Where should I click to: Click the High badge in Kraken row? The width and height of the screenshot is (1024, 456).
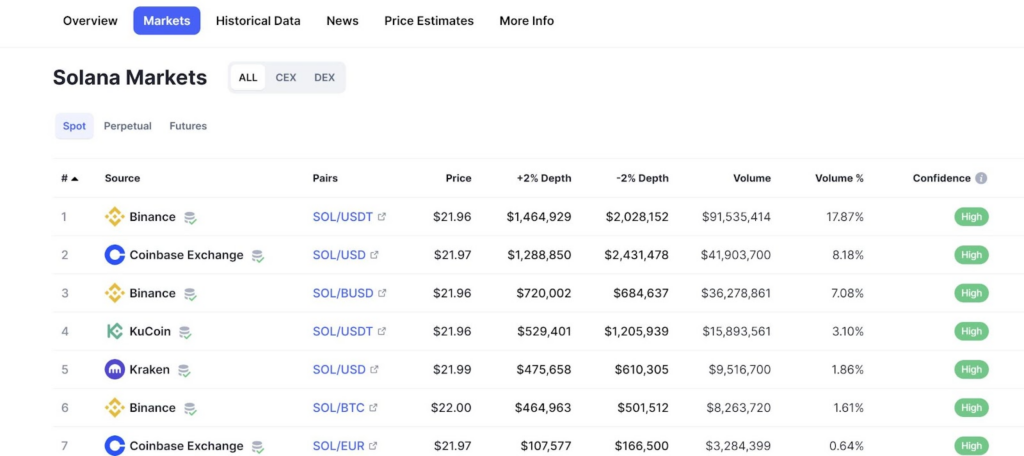coord(971,370)
